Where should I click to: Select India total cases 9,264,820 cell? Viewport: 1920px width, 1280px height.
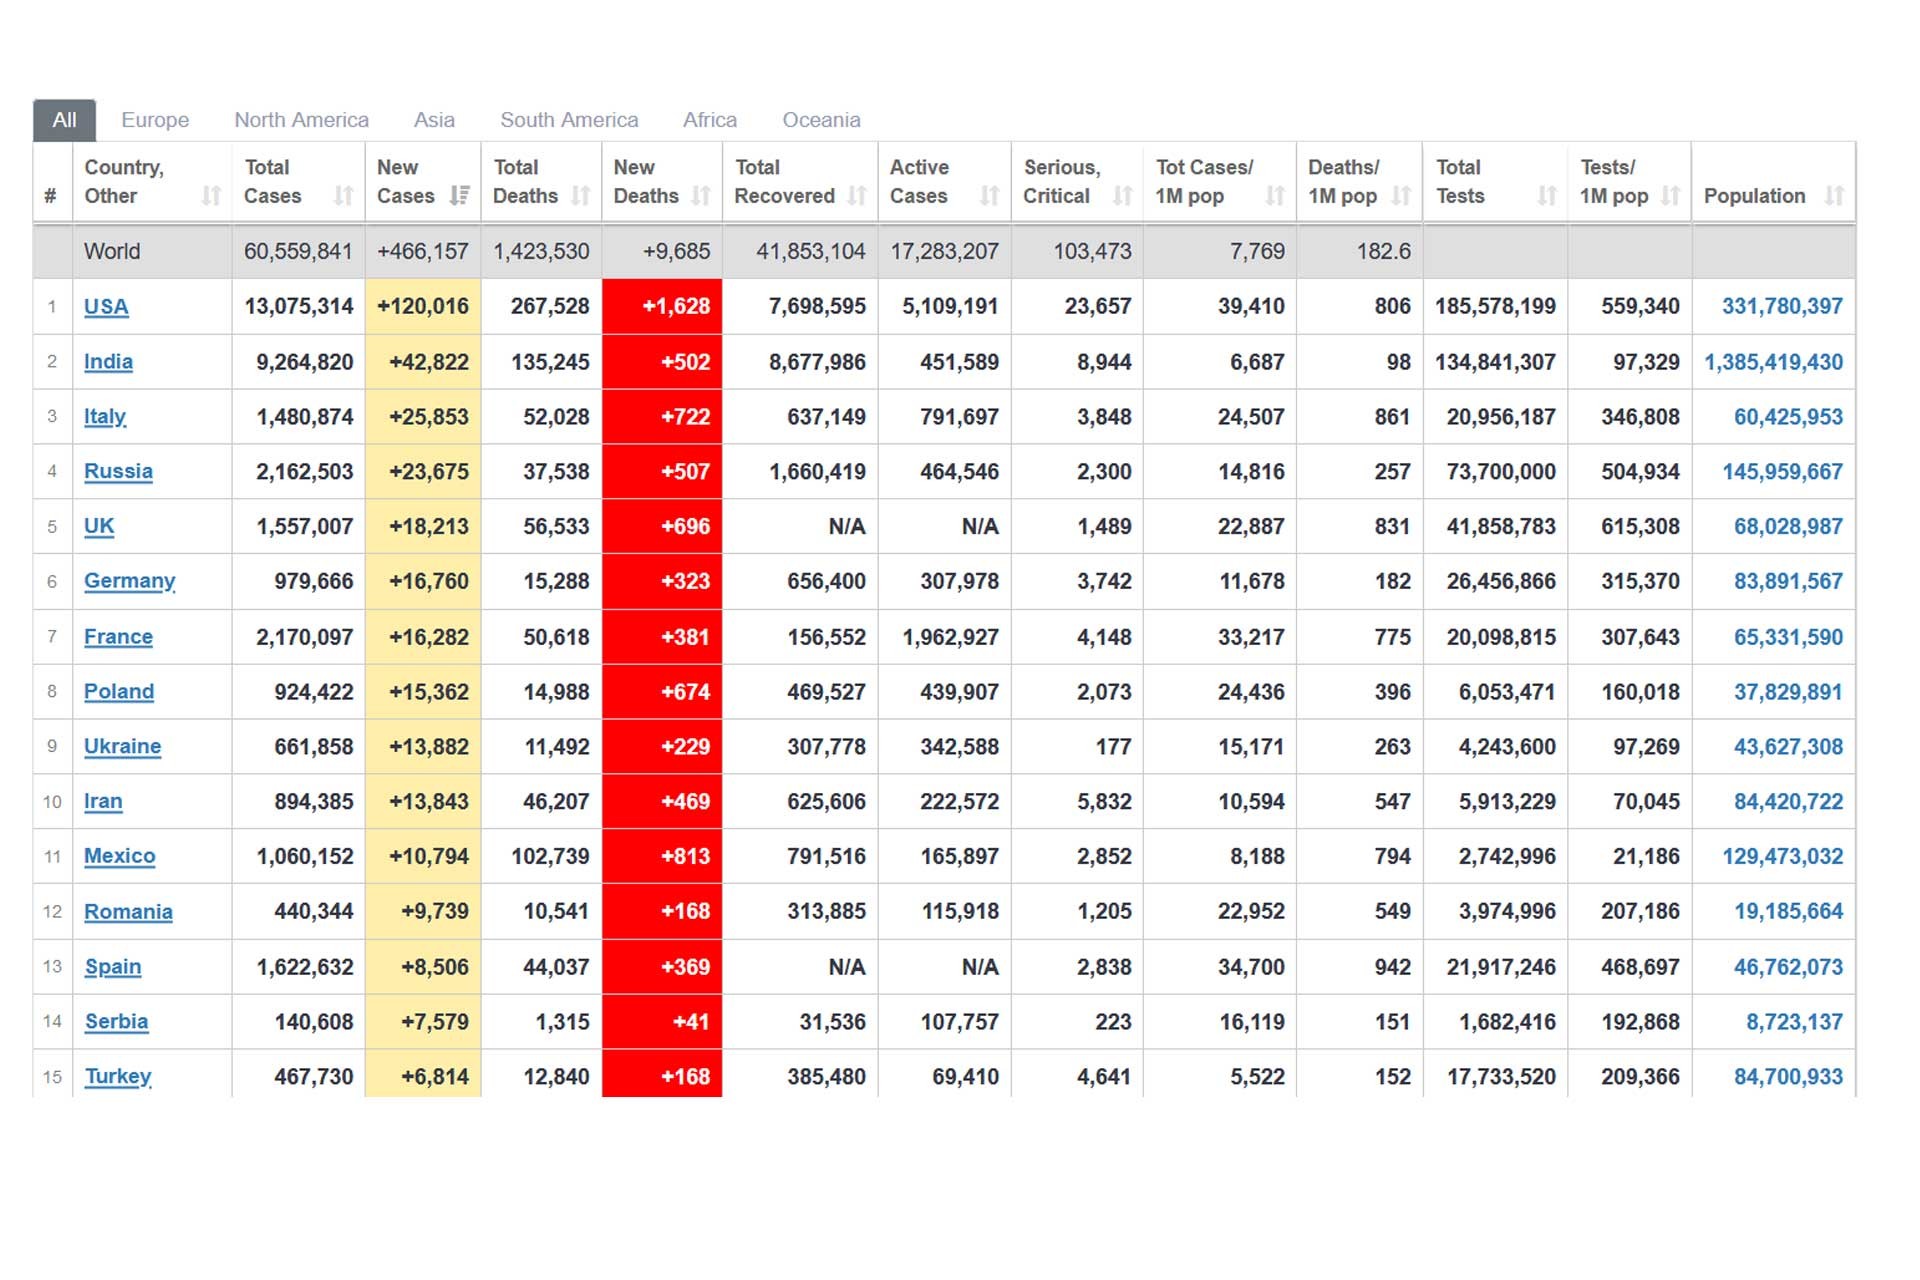298,362
